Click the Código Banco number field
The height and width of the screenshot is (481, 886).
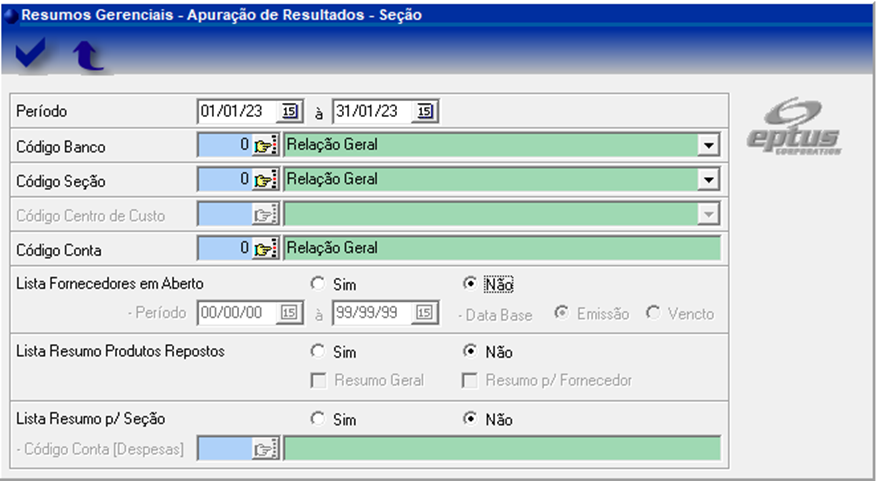224,146
